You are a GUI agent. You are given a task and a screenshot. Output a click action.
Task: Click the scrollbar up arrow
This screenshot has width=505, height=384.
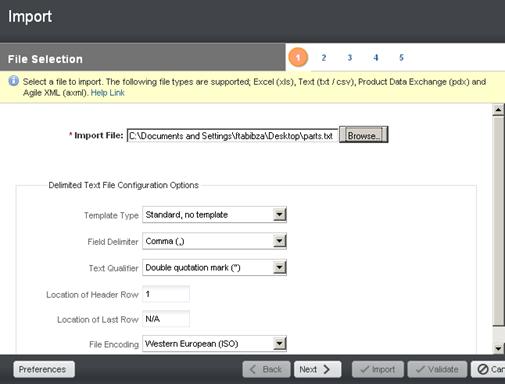point(498,110)
